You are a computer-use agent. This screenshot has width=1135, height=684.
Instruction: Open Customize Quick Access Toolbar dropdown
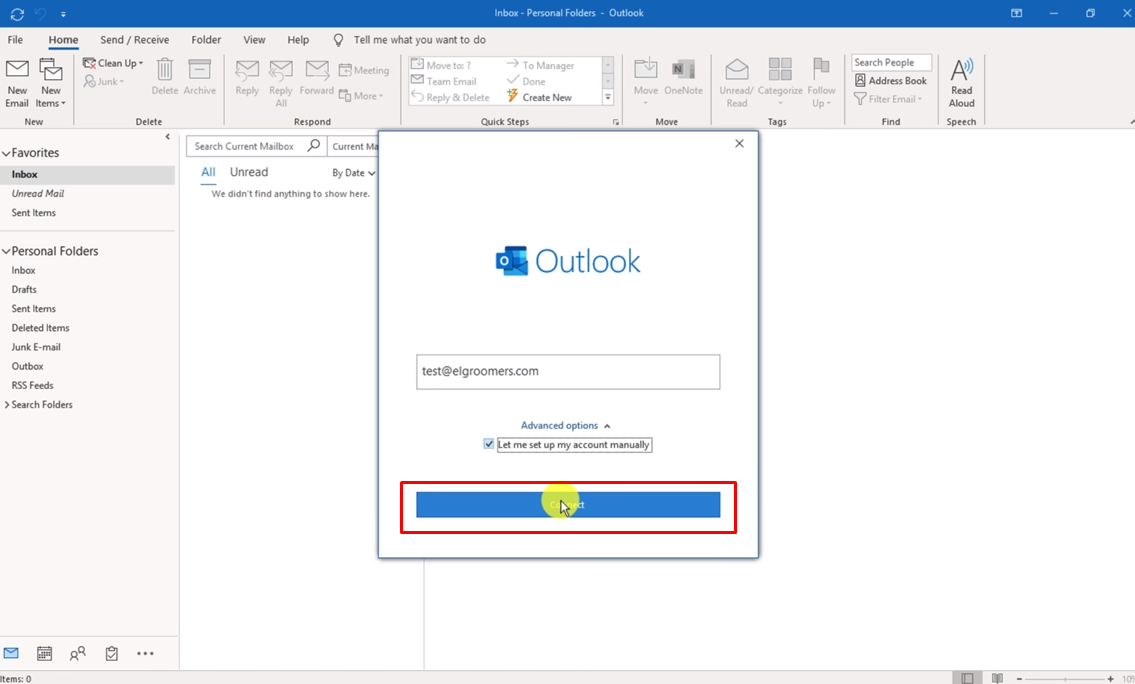(x=63, y=14)
